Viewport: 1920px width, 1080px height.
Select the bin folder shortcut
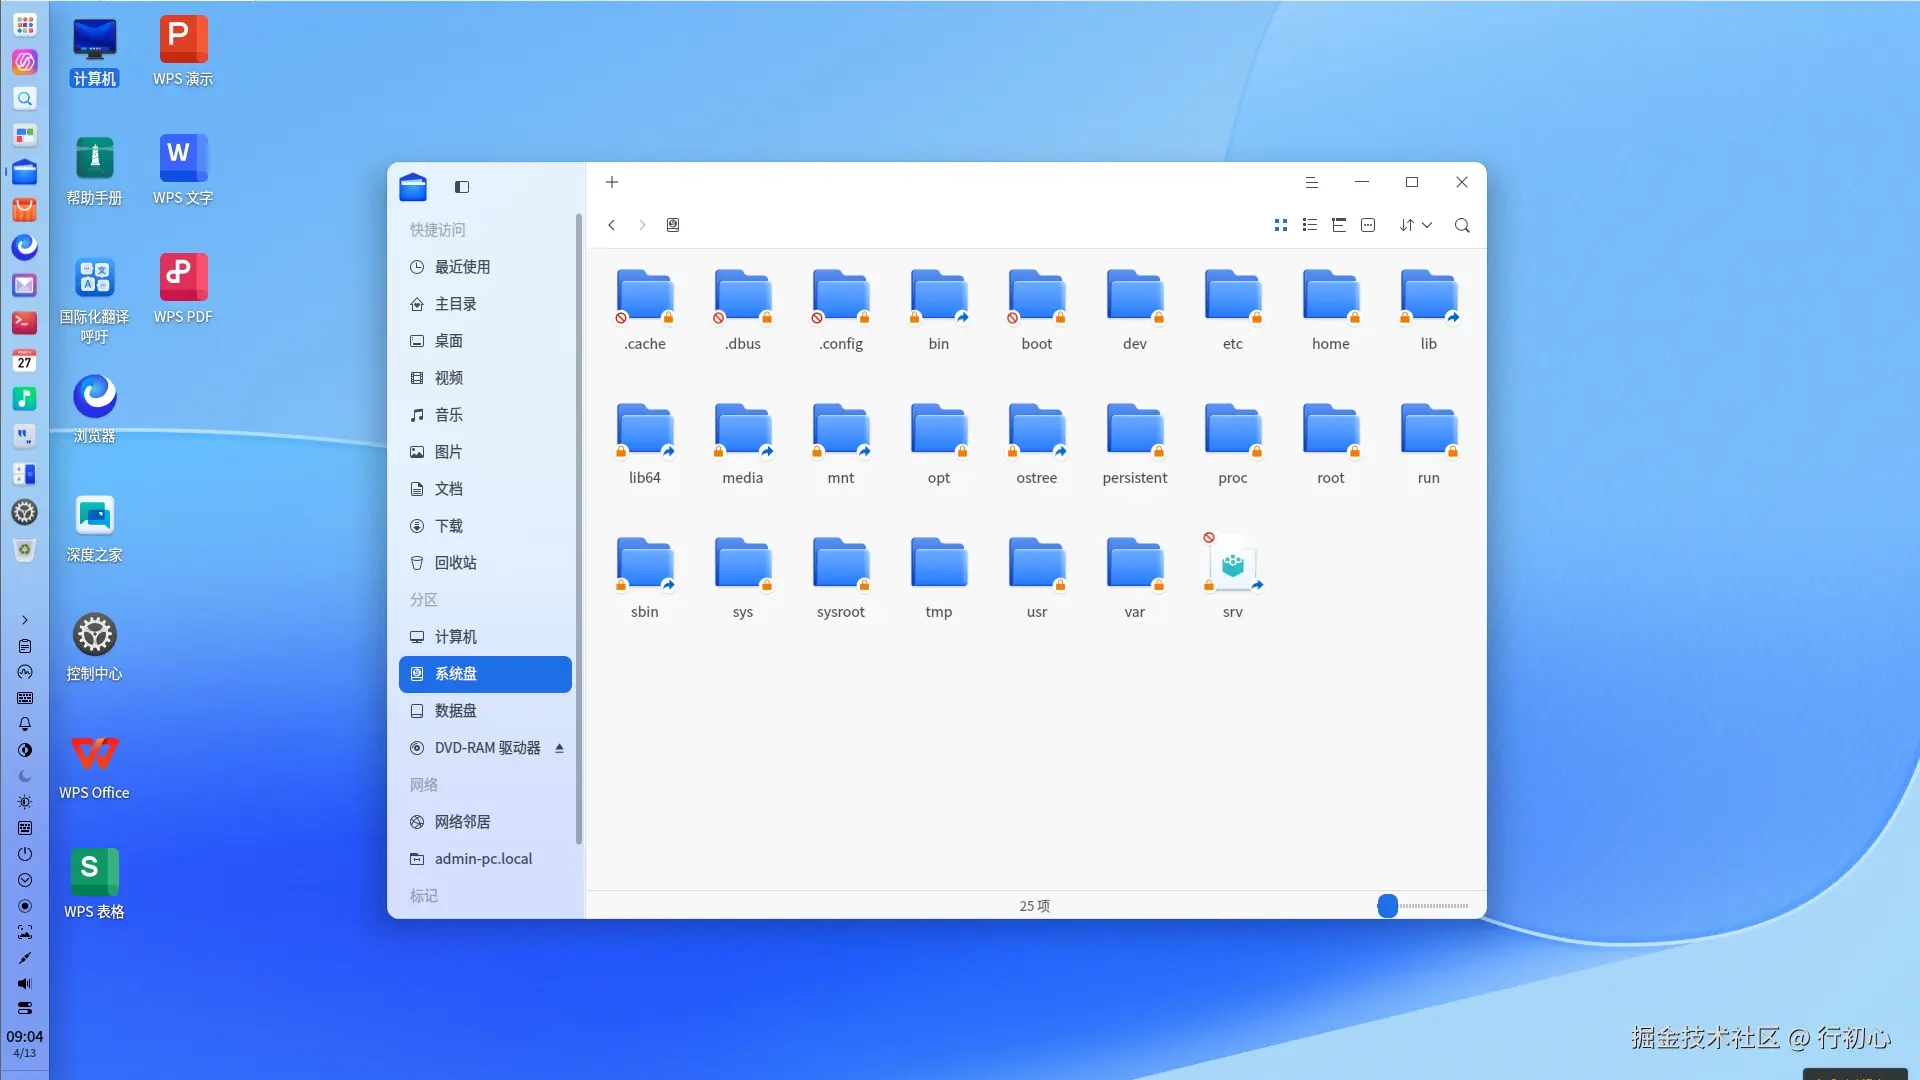point(939,311)
